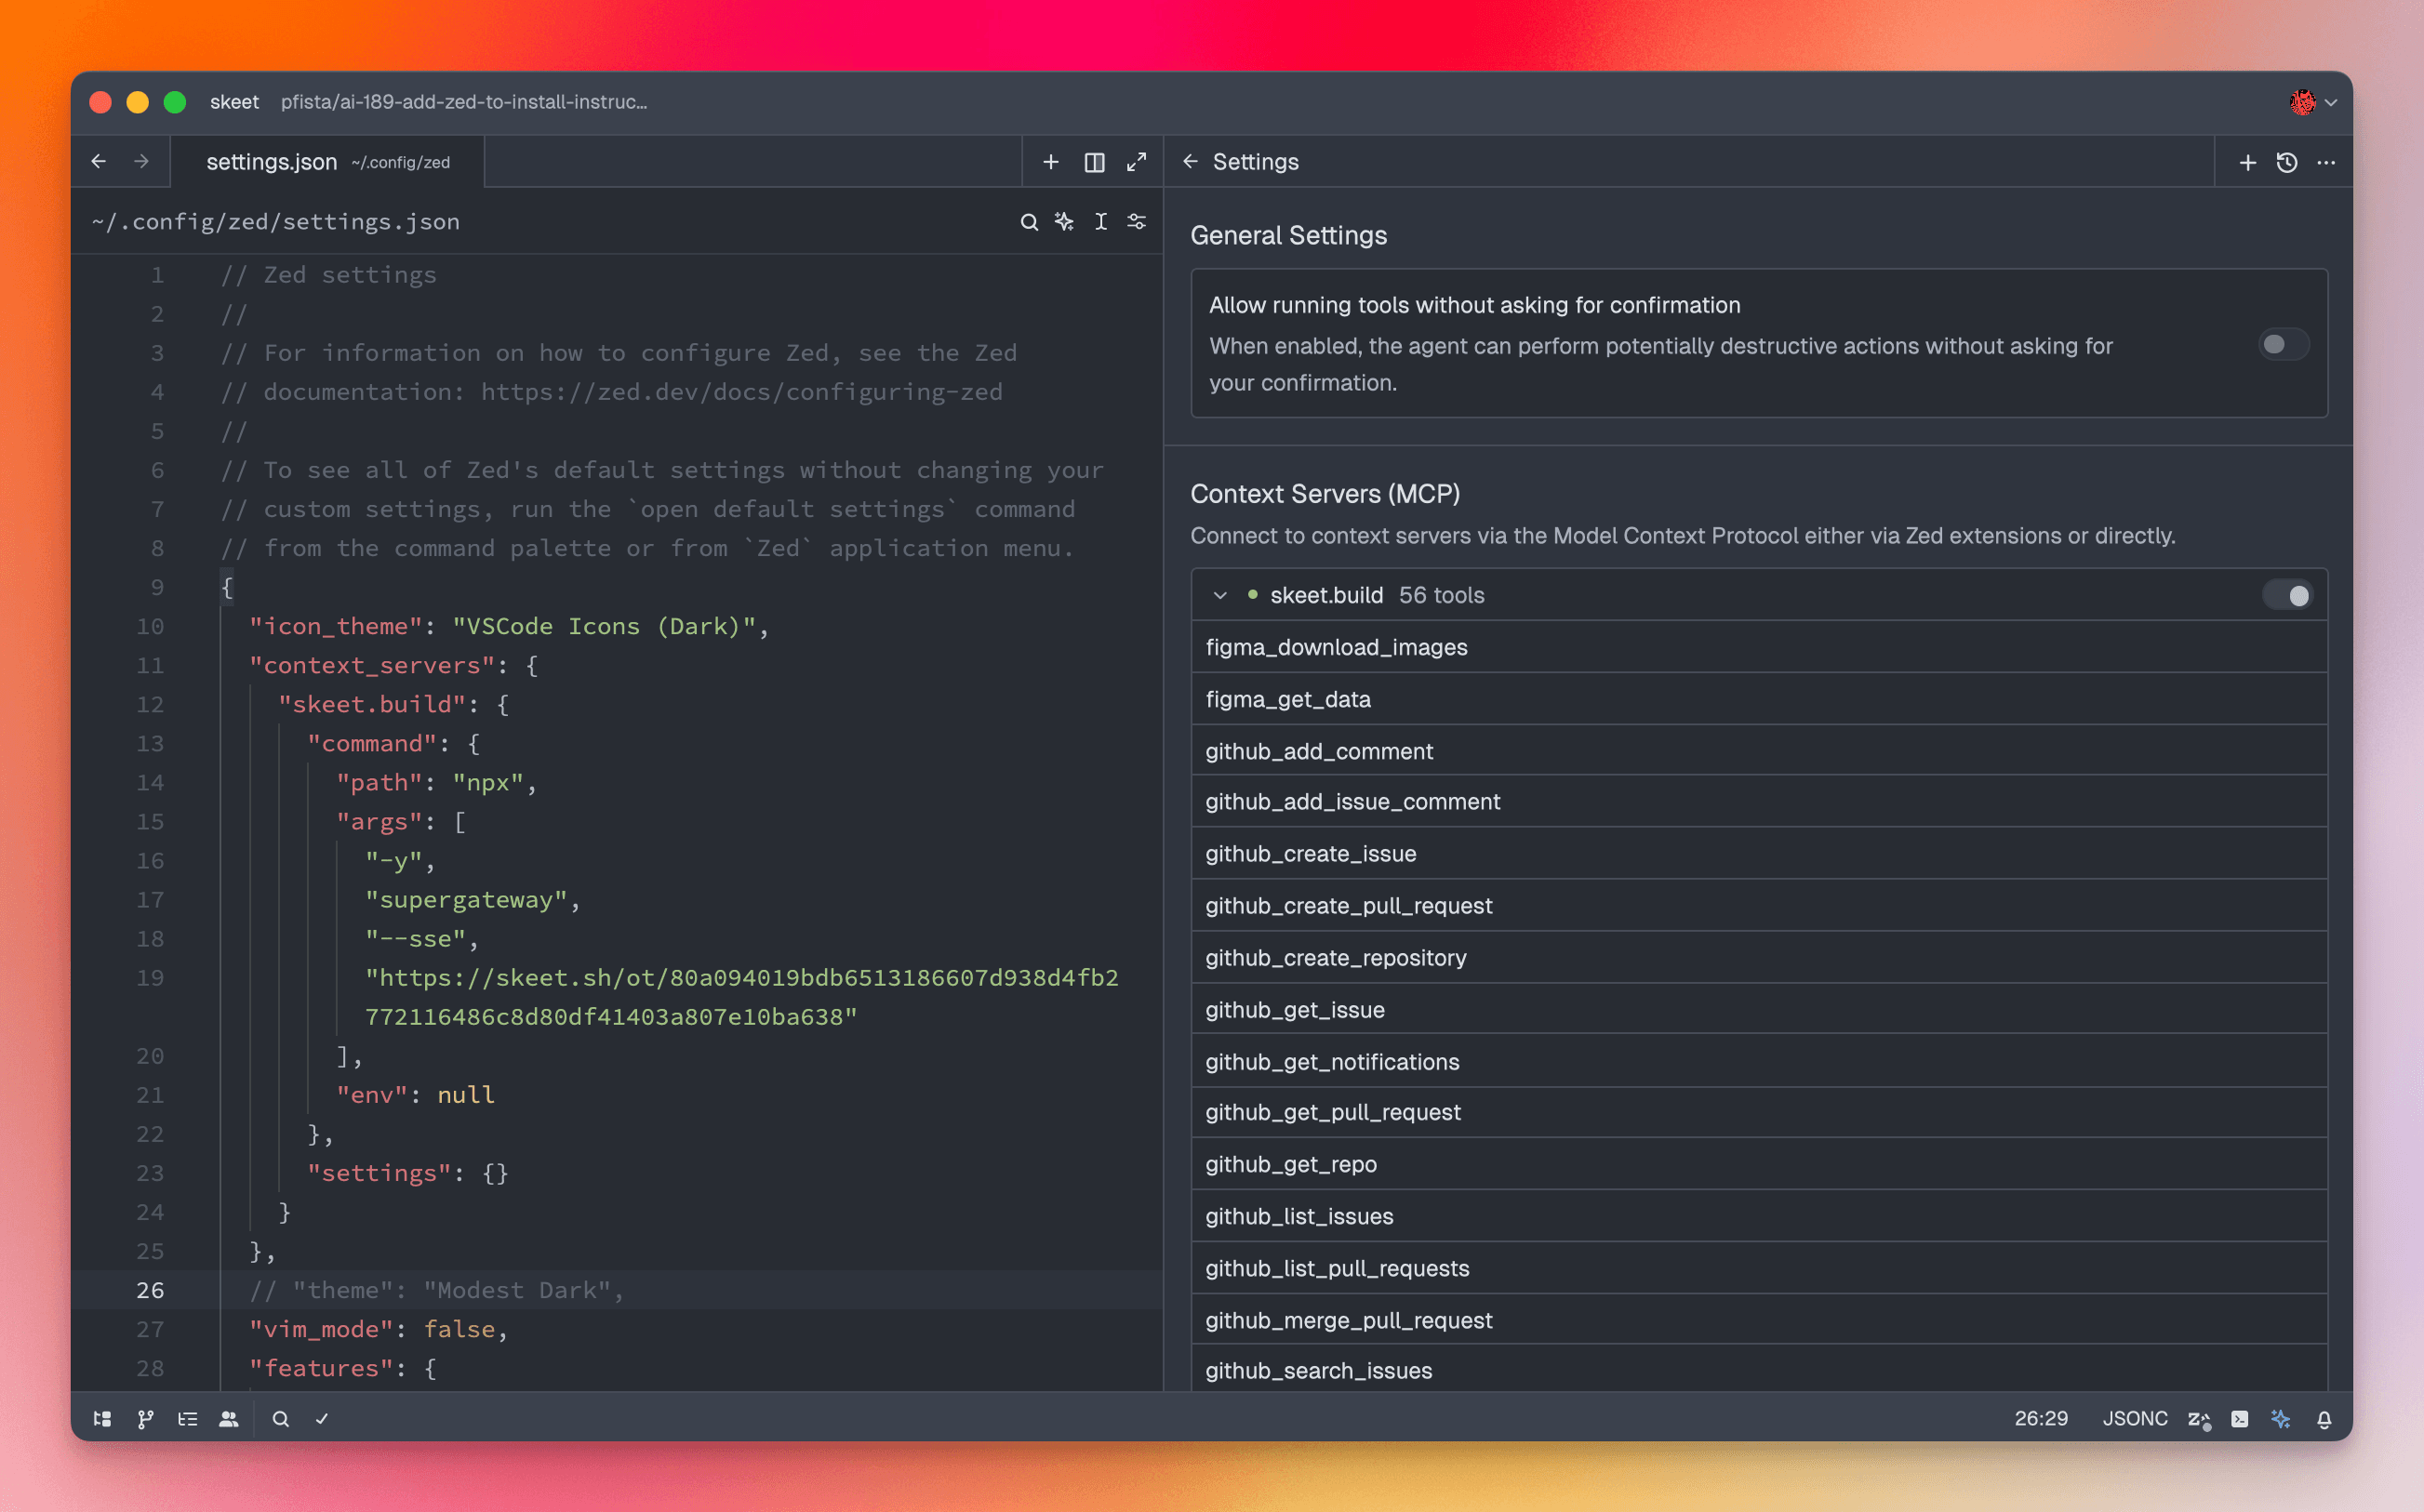This screenshot has width=2424, height=1512.
Task: Start a new thread in agent panel
Action: click(x=2247, y=162)
